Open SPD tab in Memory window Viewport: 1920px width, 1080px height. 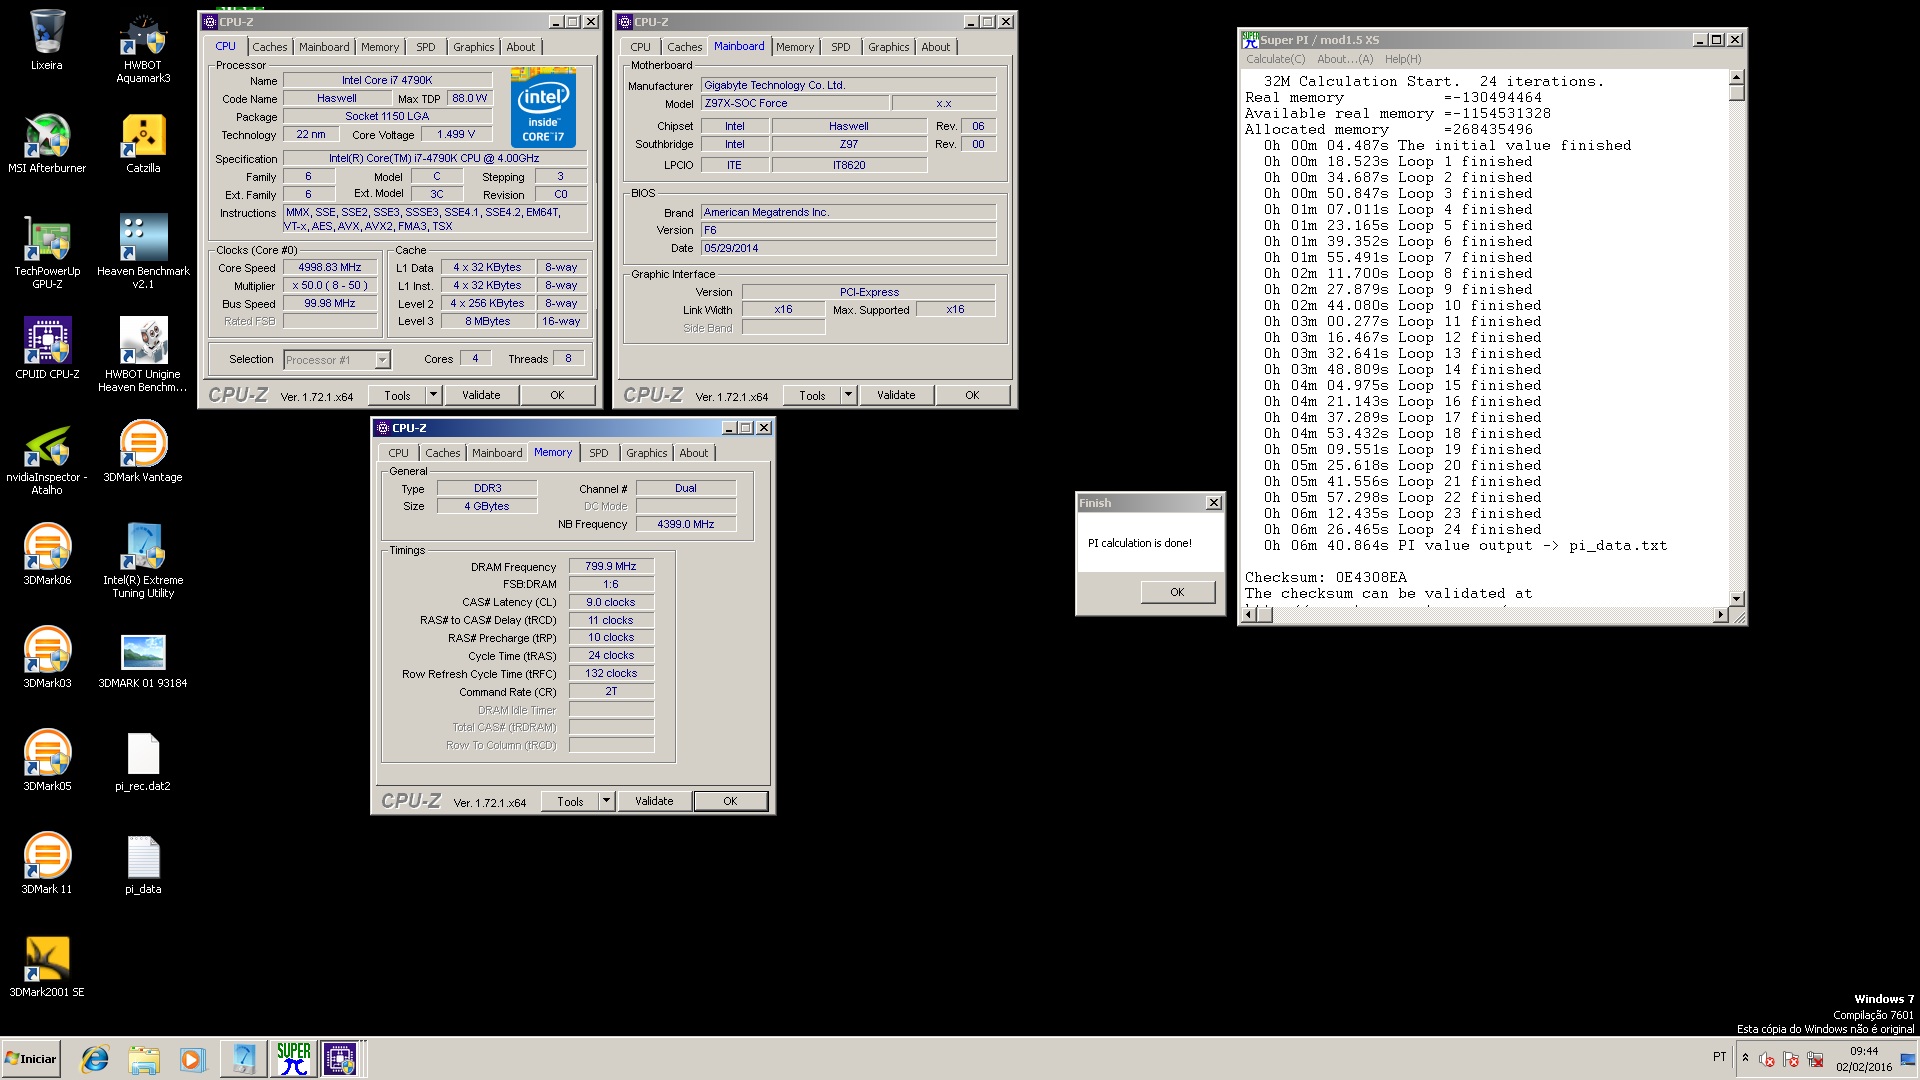tap(598, 453)
